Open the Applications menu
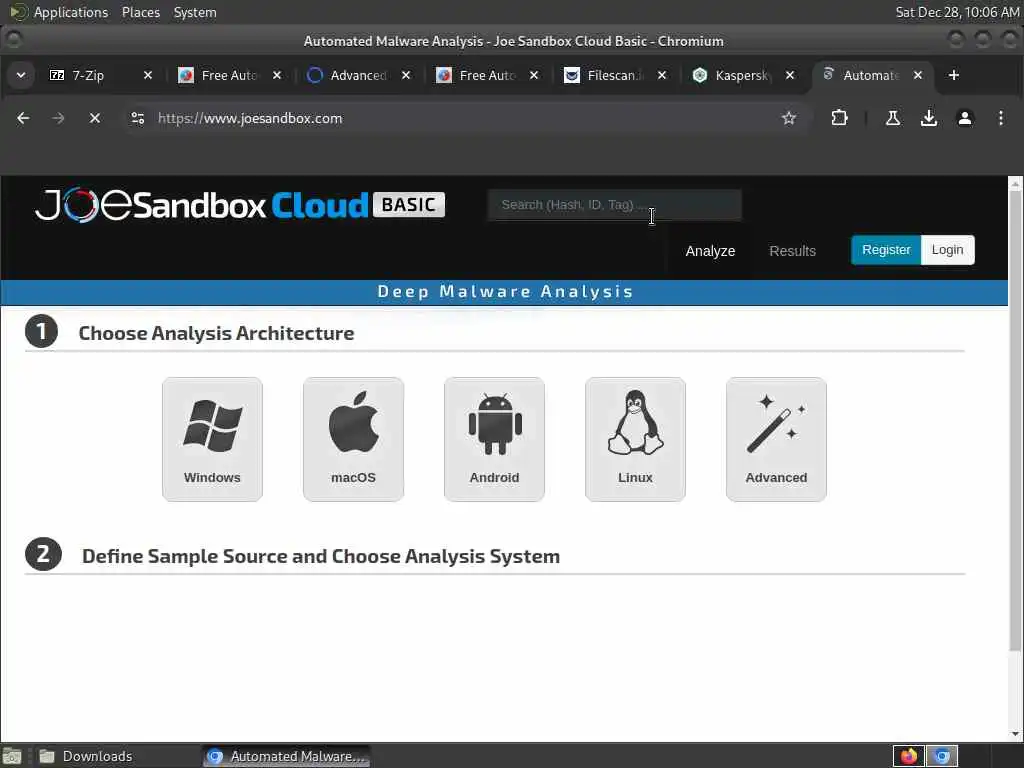Image resolution: width=1024 pixels, height=768 pixels. click(x=61, y=12)
